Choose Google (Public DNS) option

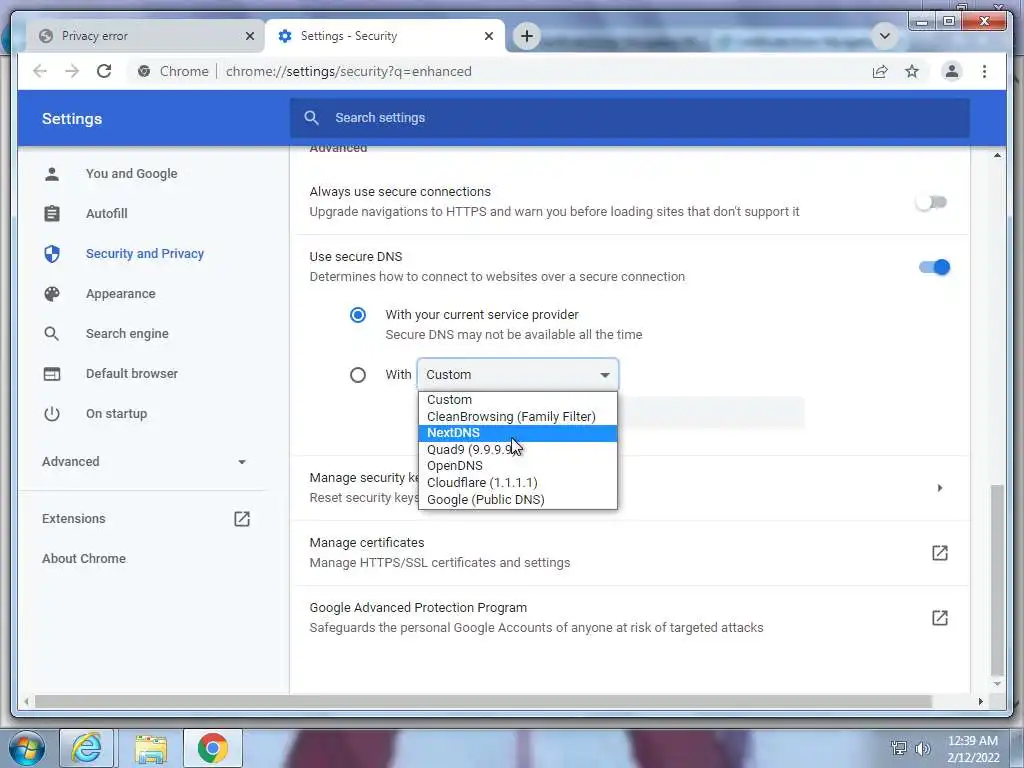[517, 500]
